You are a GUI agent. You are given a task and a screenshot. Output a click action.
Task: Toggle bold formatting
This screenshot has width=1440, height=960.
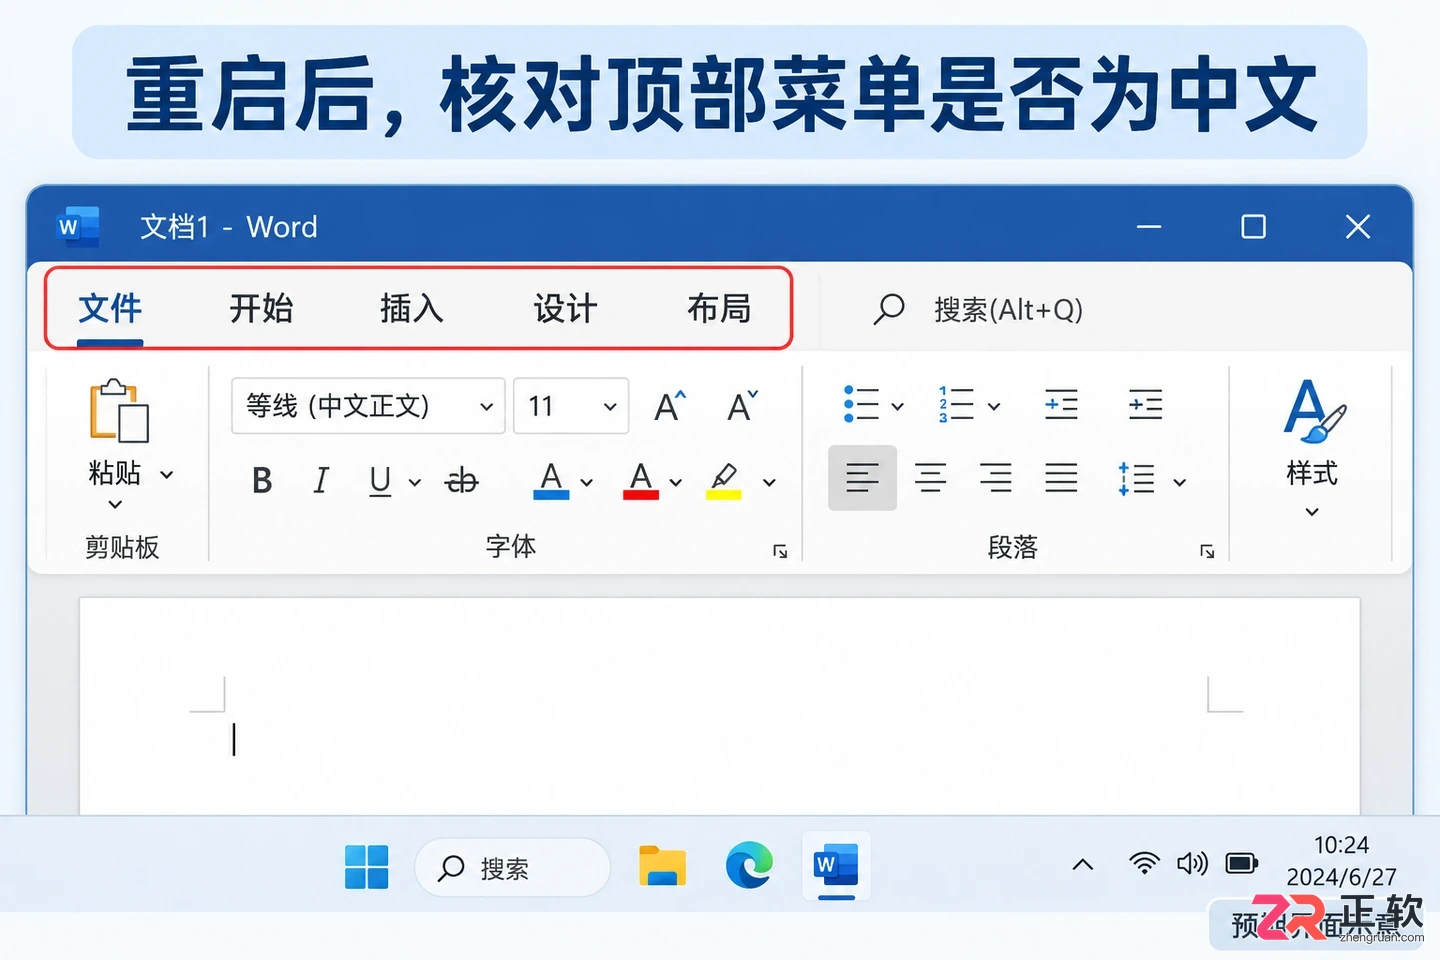(x=262, y=481)
